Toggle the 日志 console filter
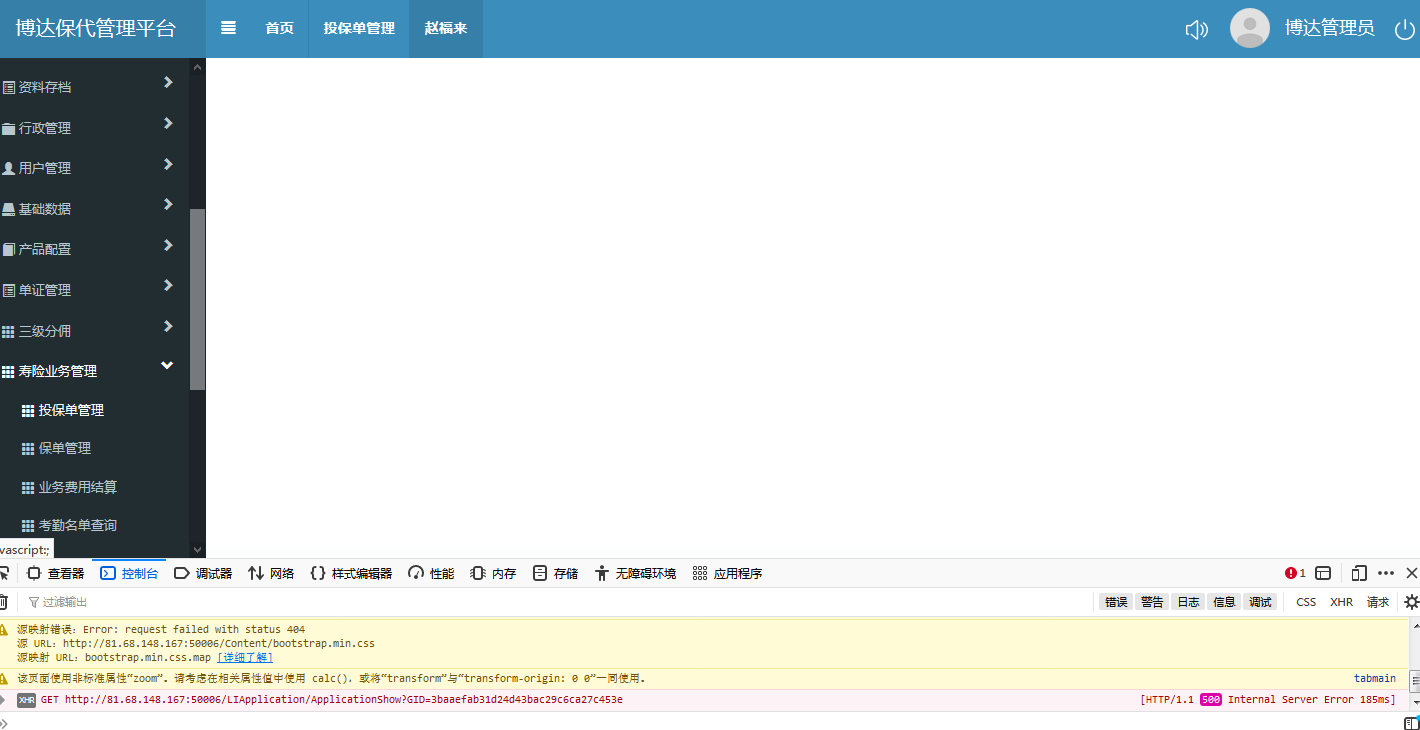The image size is (1420, 730). point(1188,602)
